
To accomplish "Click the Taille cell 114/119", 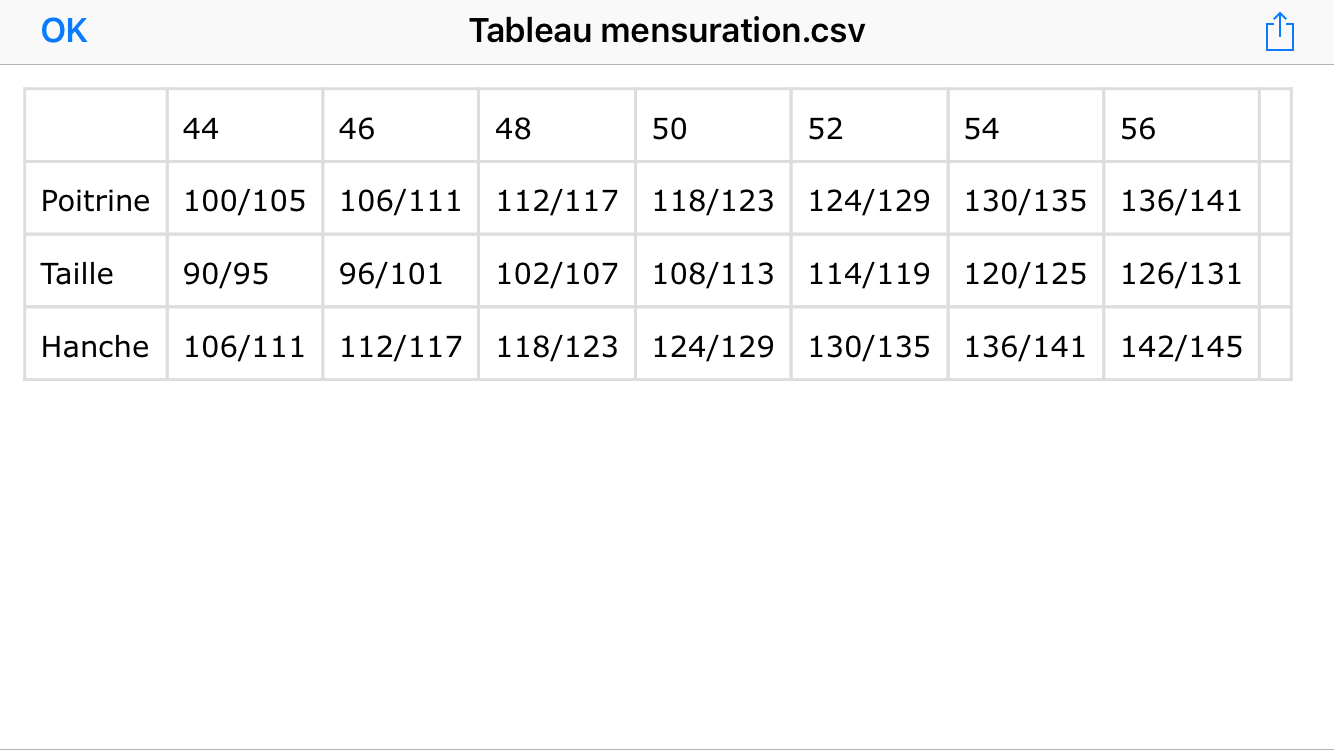I will 869,273.
